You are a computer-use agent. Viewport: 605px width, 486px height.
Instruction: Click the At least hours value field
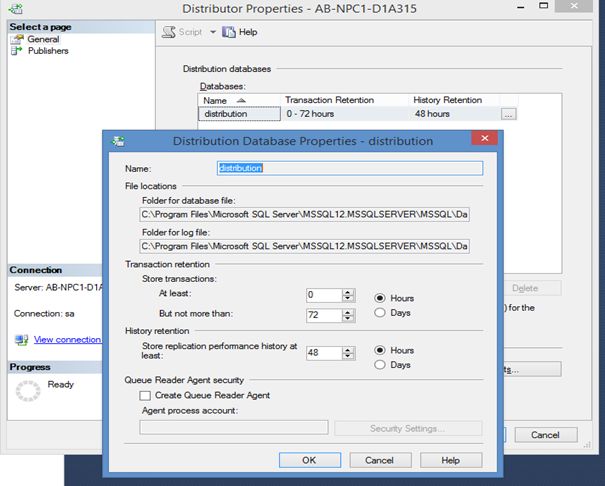pyautogui.click(x=324, y=295)
